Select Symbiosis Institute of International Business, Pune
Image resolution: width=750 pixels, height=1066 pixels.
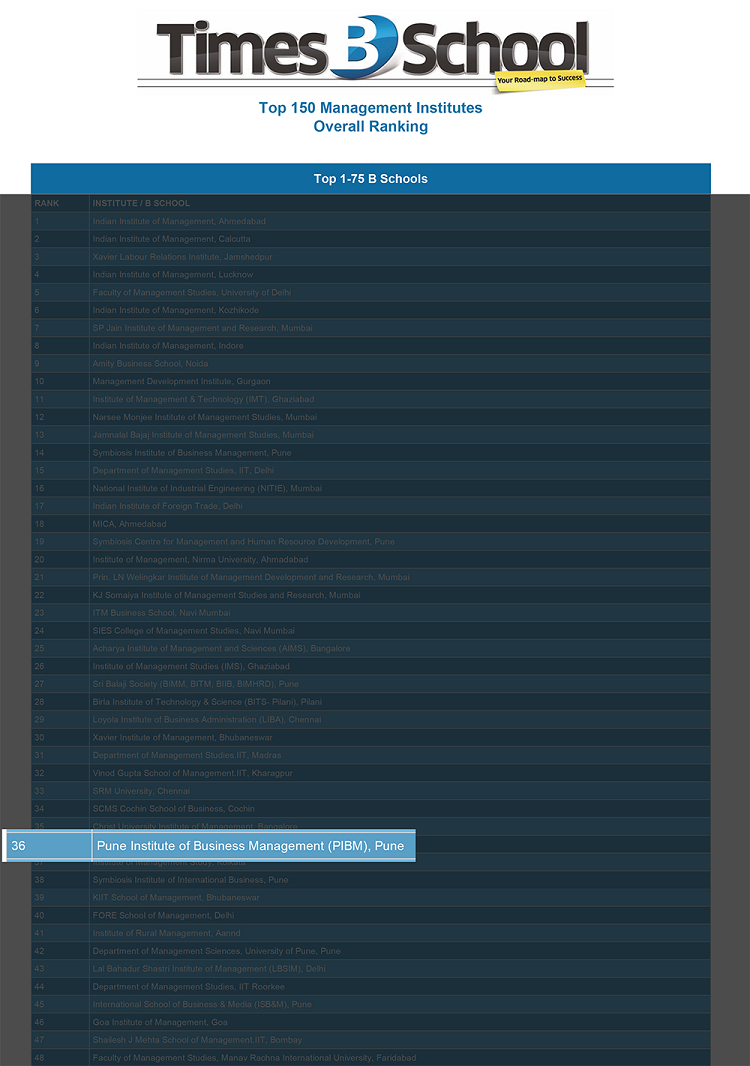click(190, 880)
